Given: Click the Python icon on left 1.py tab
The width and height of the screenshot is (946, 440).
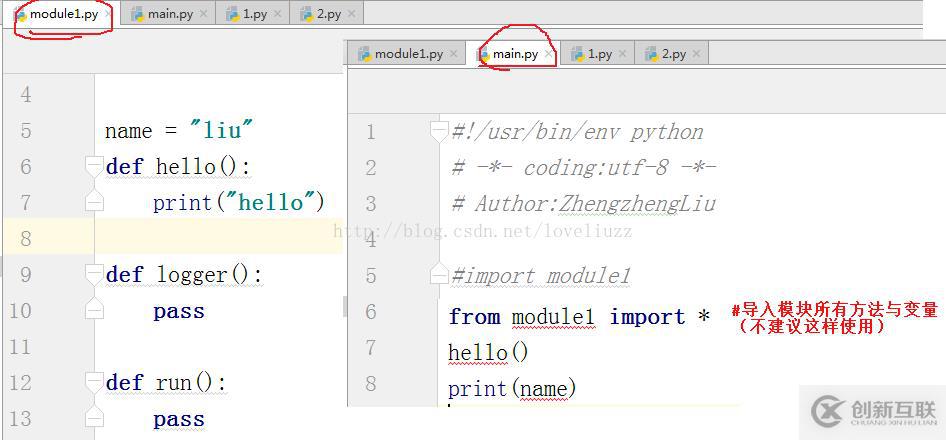Looking at the screenshot, I should point(233,14).
